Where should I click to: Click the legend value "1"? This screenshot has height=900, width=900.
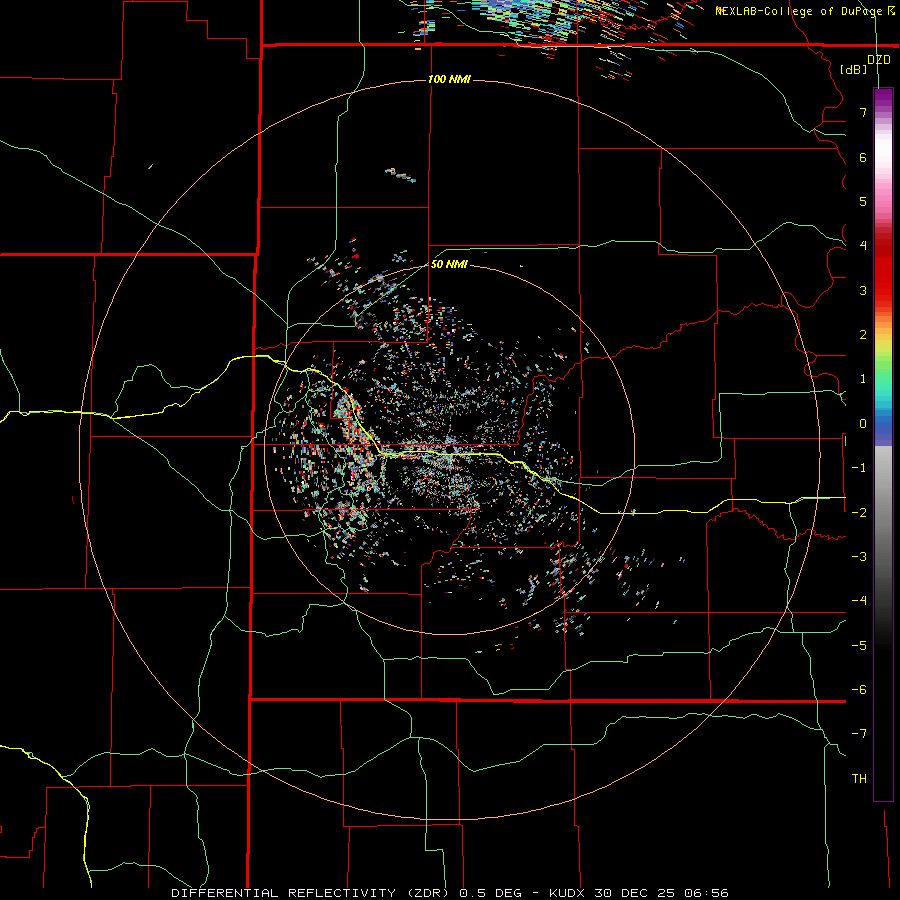863,379
